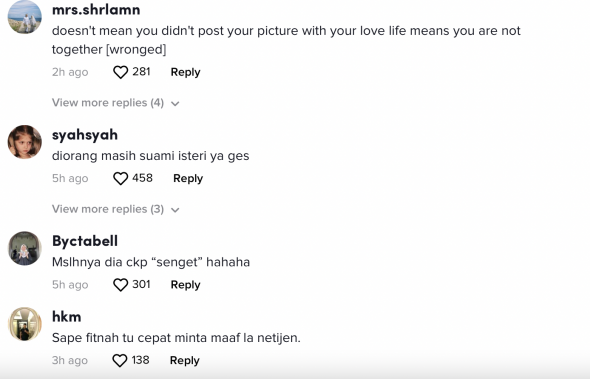The image size is (590, 379).
Task: Open syahsyah username link
Action: pos(85,135)
